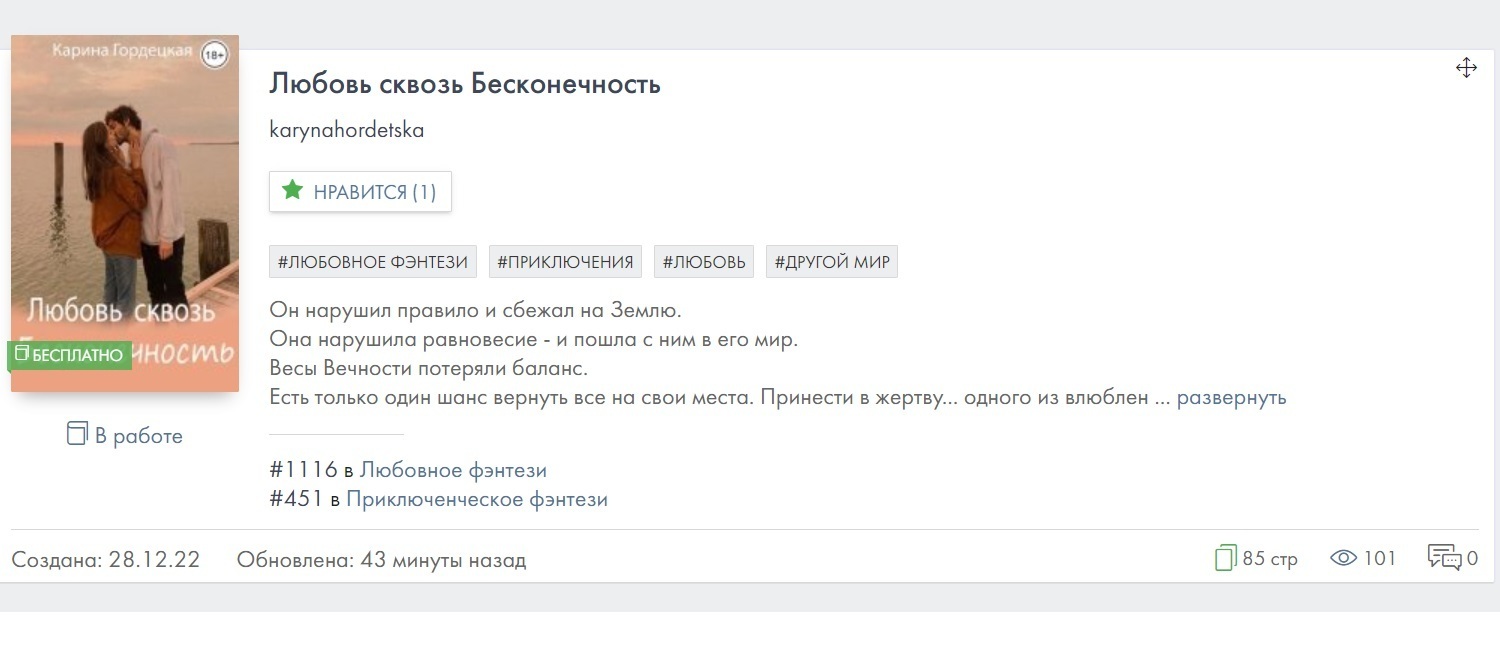
Task: Click the author name karynahordetska
Action: coord(346,129)
